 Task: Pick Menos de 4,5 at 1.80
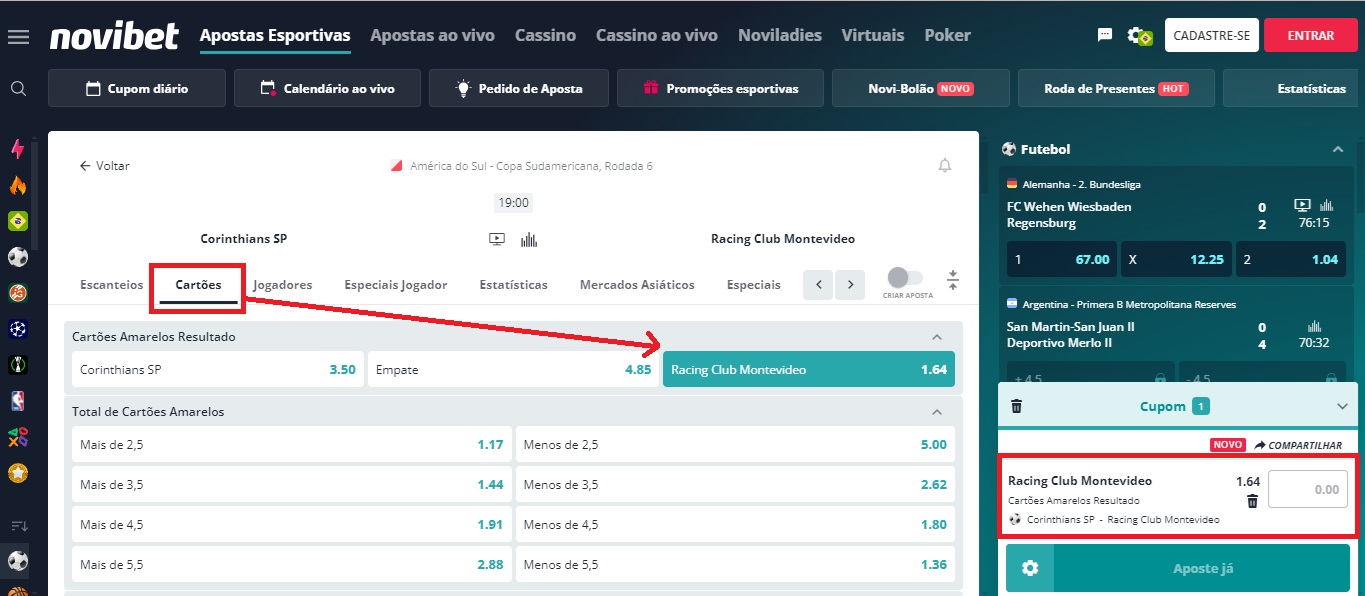pyautogui.click(x=735, y=524)
